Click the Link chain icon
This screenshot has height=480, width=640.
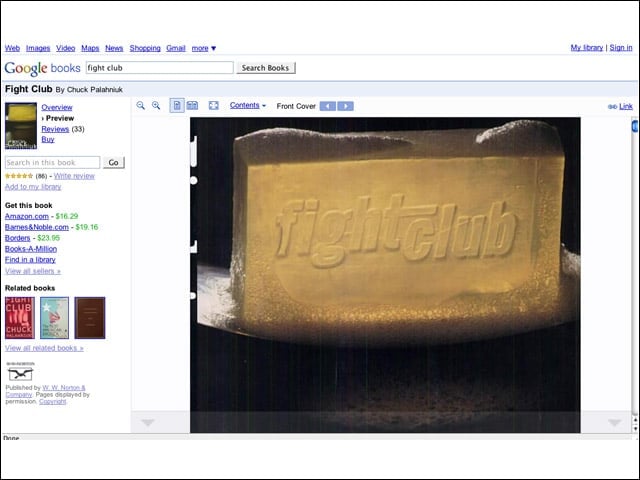coord(612,107)
